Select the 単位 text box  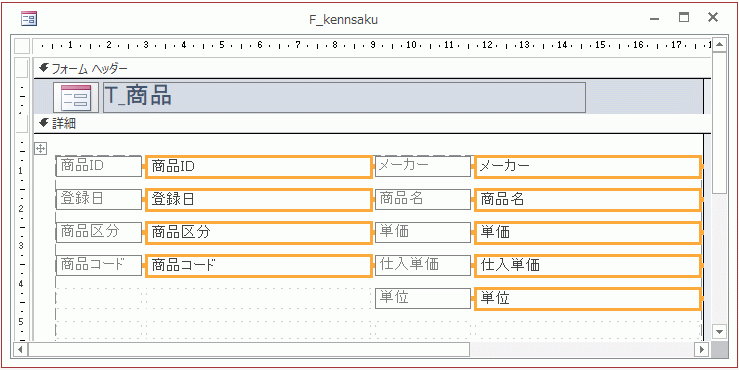588,299
